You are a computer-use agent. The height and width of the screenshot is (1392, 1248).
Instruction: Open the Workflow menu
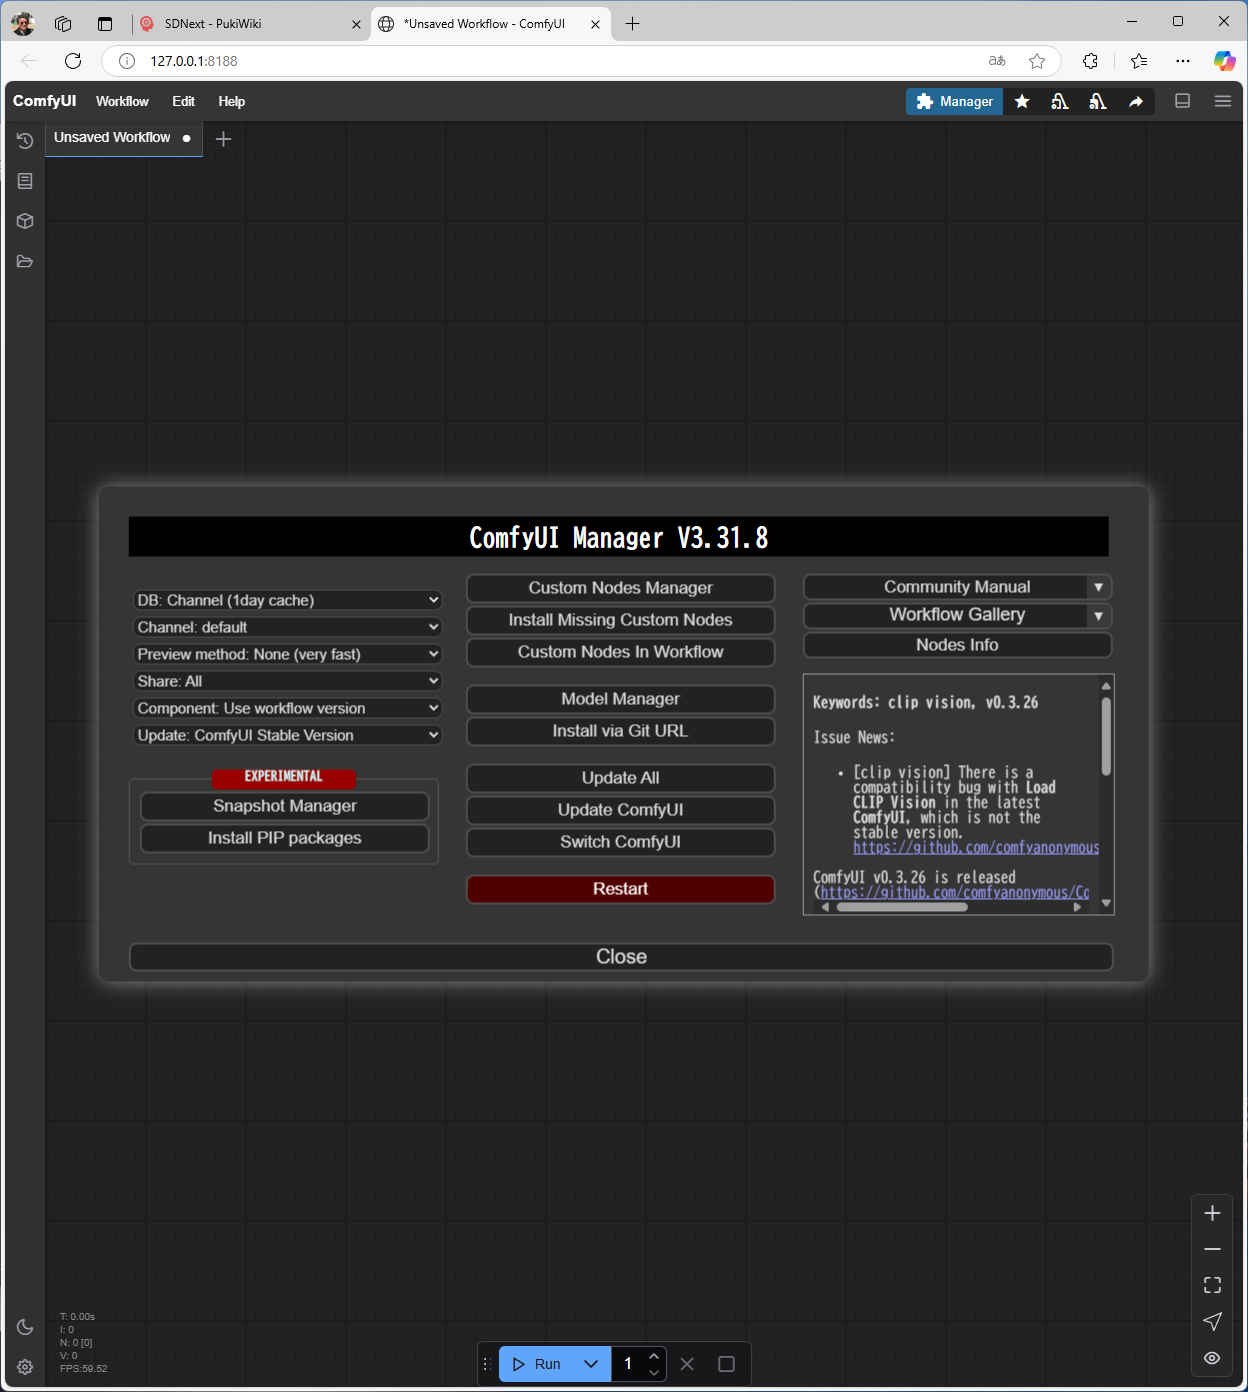[x=122, y=101]
